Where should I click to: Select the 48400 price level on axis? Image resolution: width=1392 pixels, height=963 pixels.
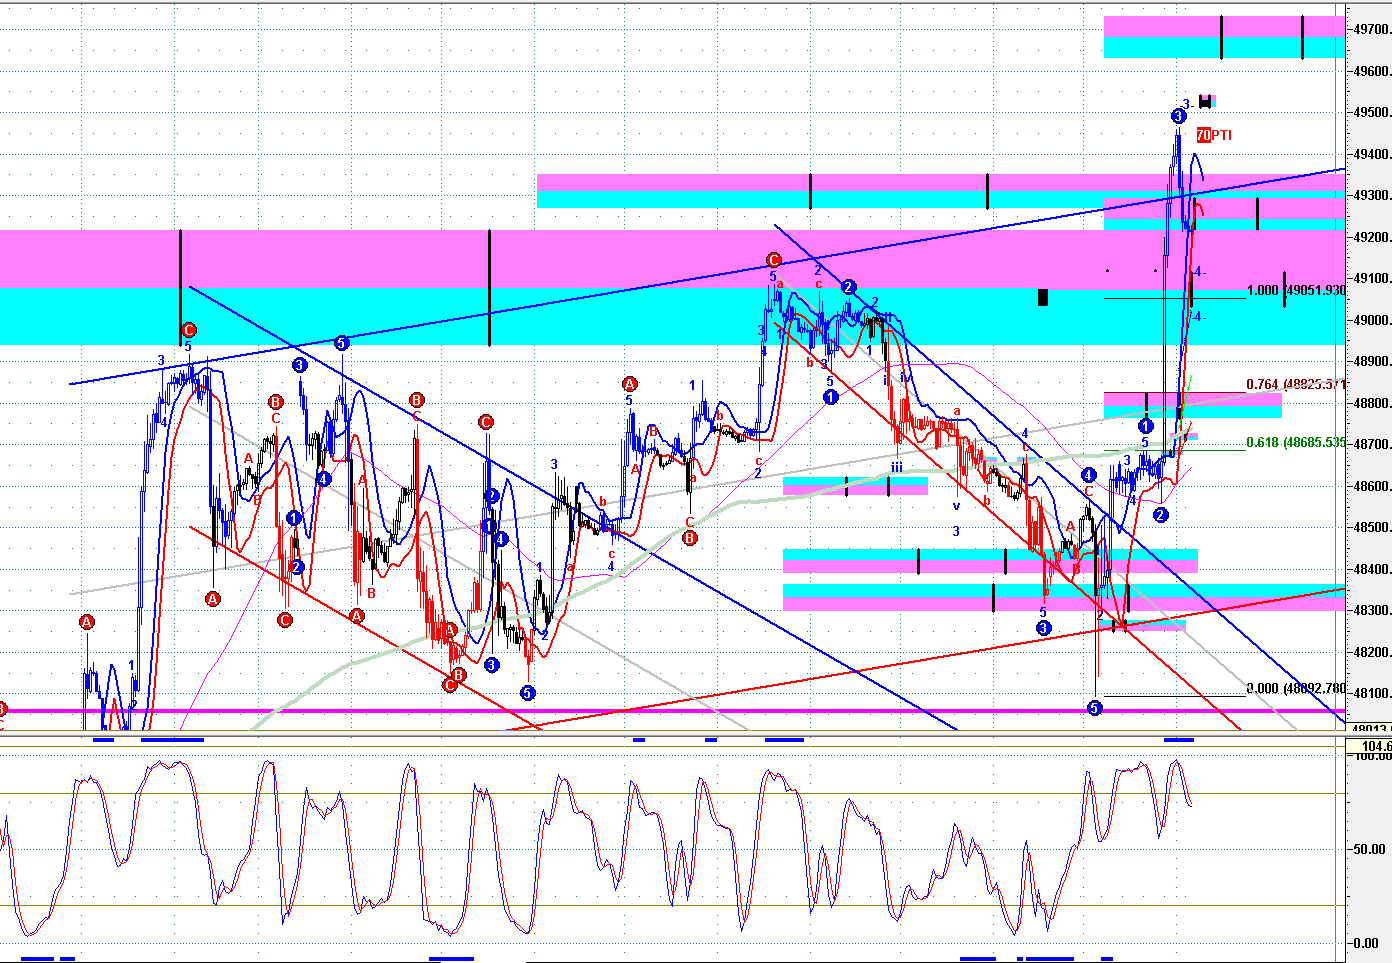[x=1371, y=570]
